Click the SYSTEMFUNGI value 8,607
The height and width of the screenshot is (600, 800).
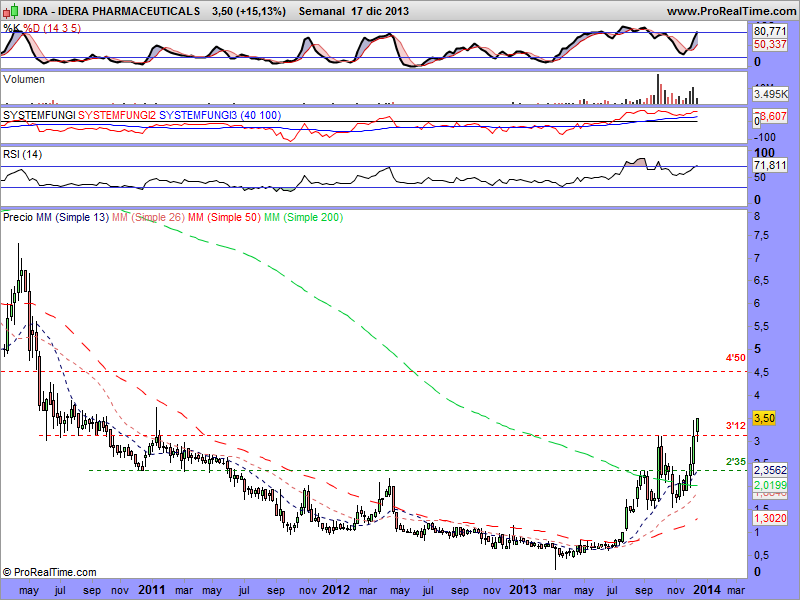[773, 117]
